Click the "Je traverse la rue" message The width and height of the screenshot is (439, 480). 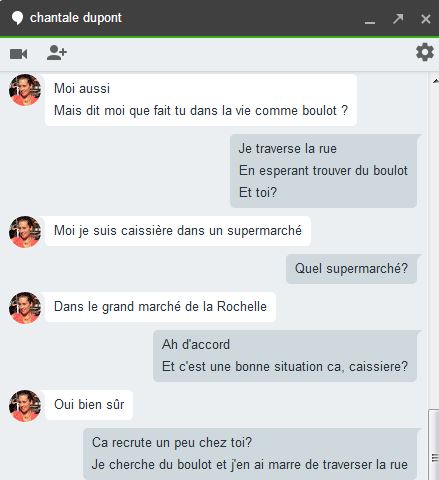tap(287, 149)
